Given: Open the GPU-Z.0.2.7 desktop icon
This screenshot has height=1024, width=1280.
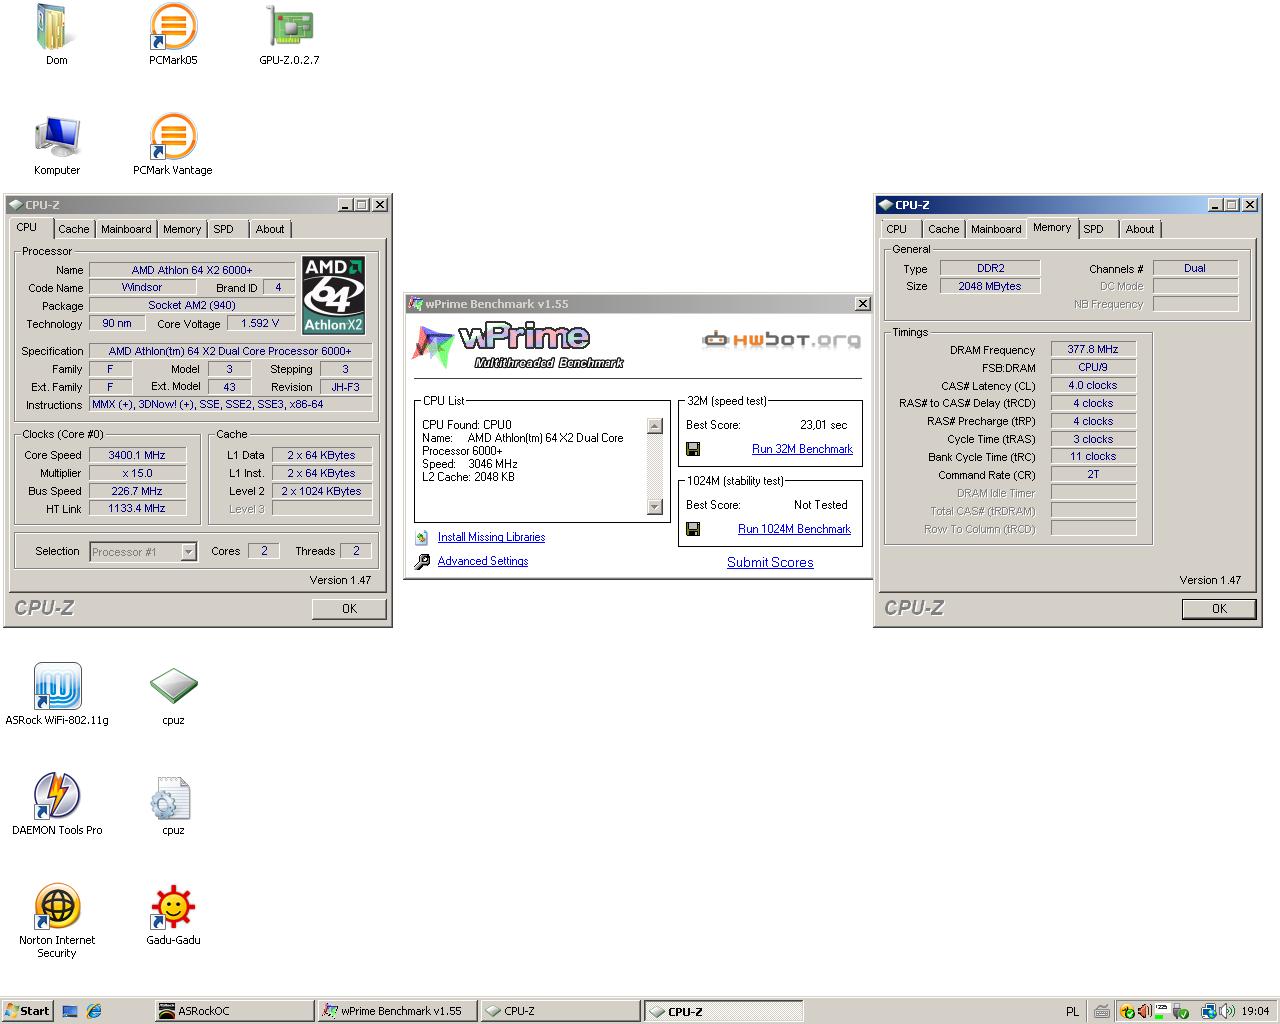Looking at the screenshot, I should (x=289, y=28).
